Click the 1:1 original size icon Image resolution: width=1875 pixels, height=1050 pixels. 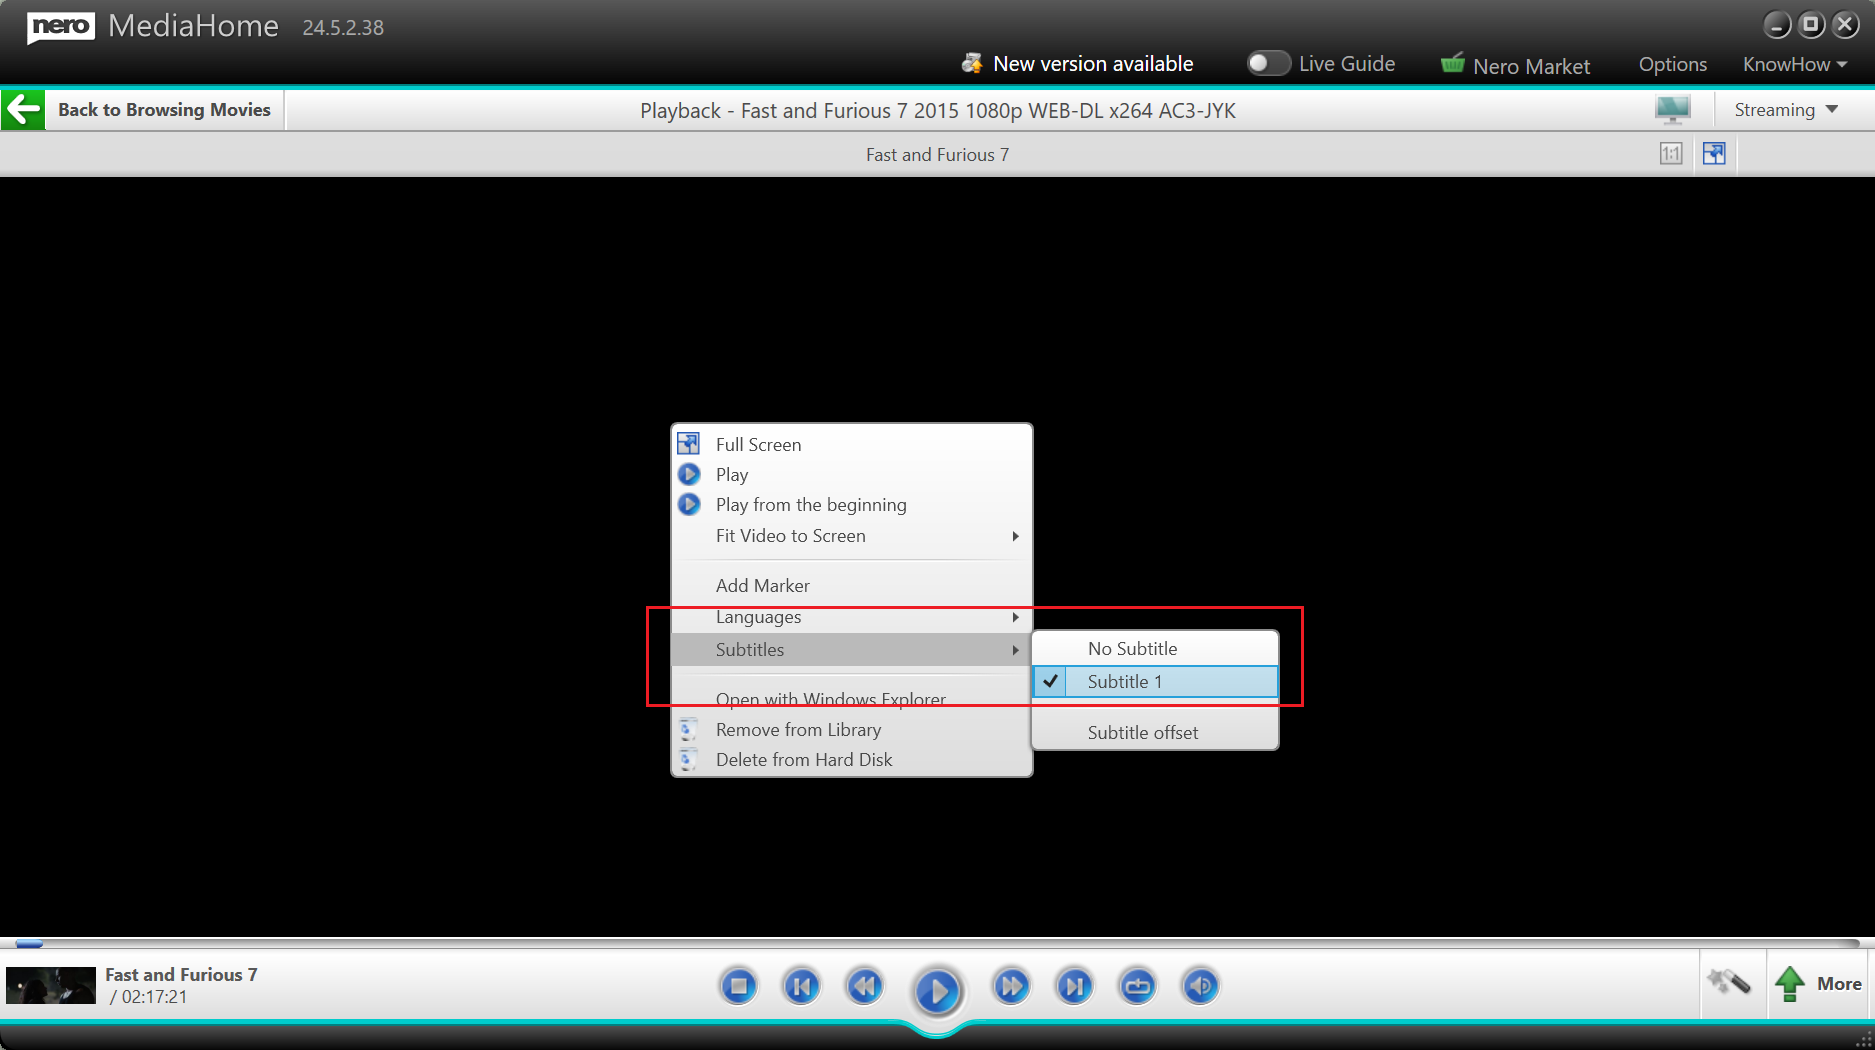click(1671, 154)
